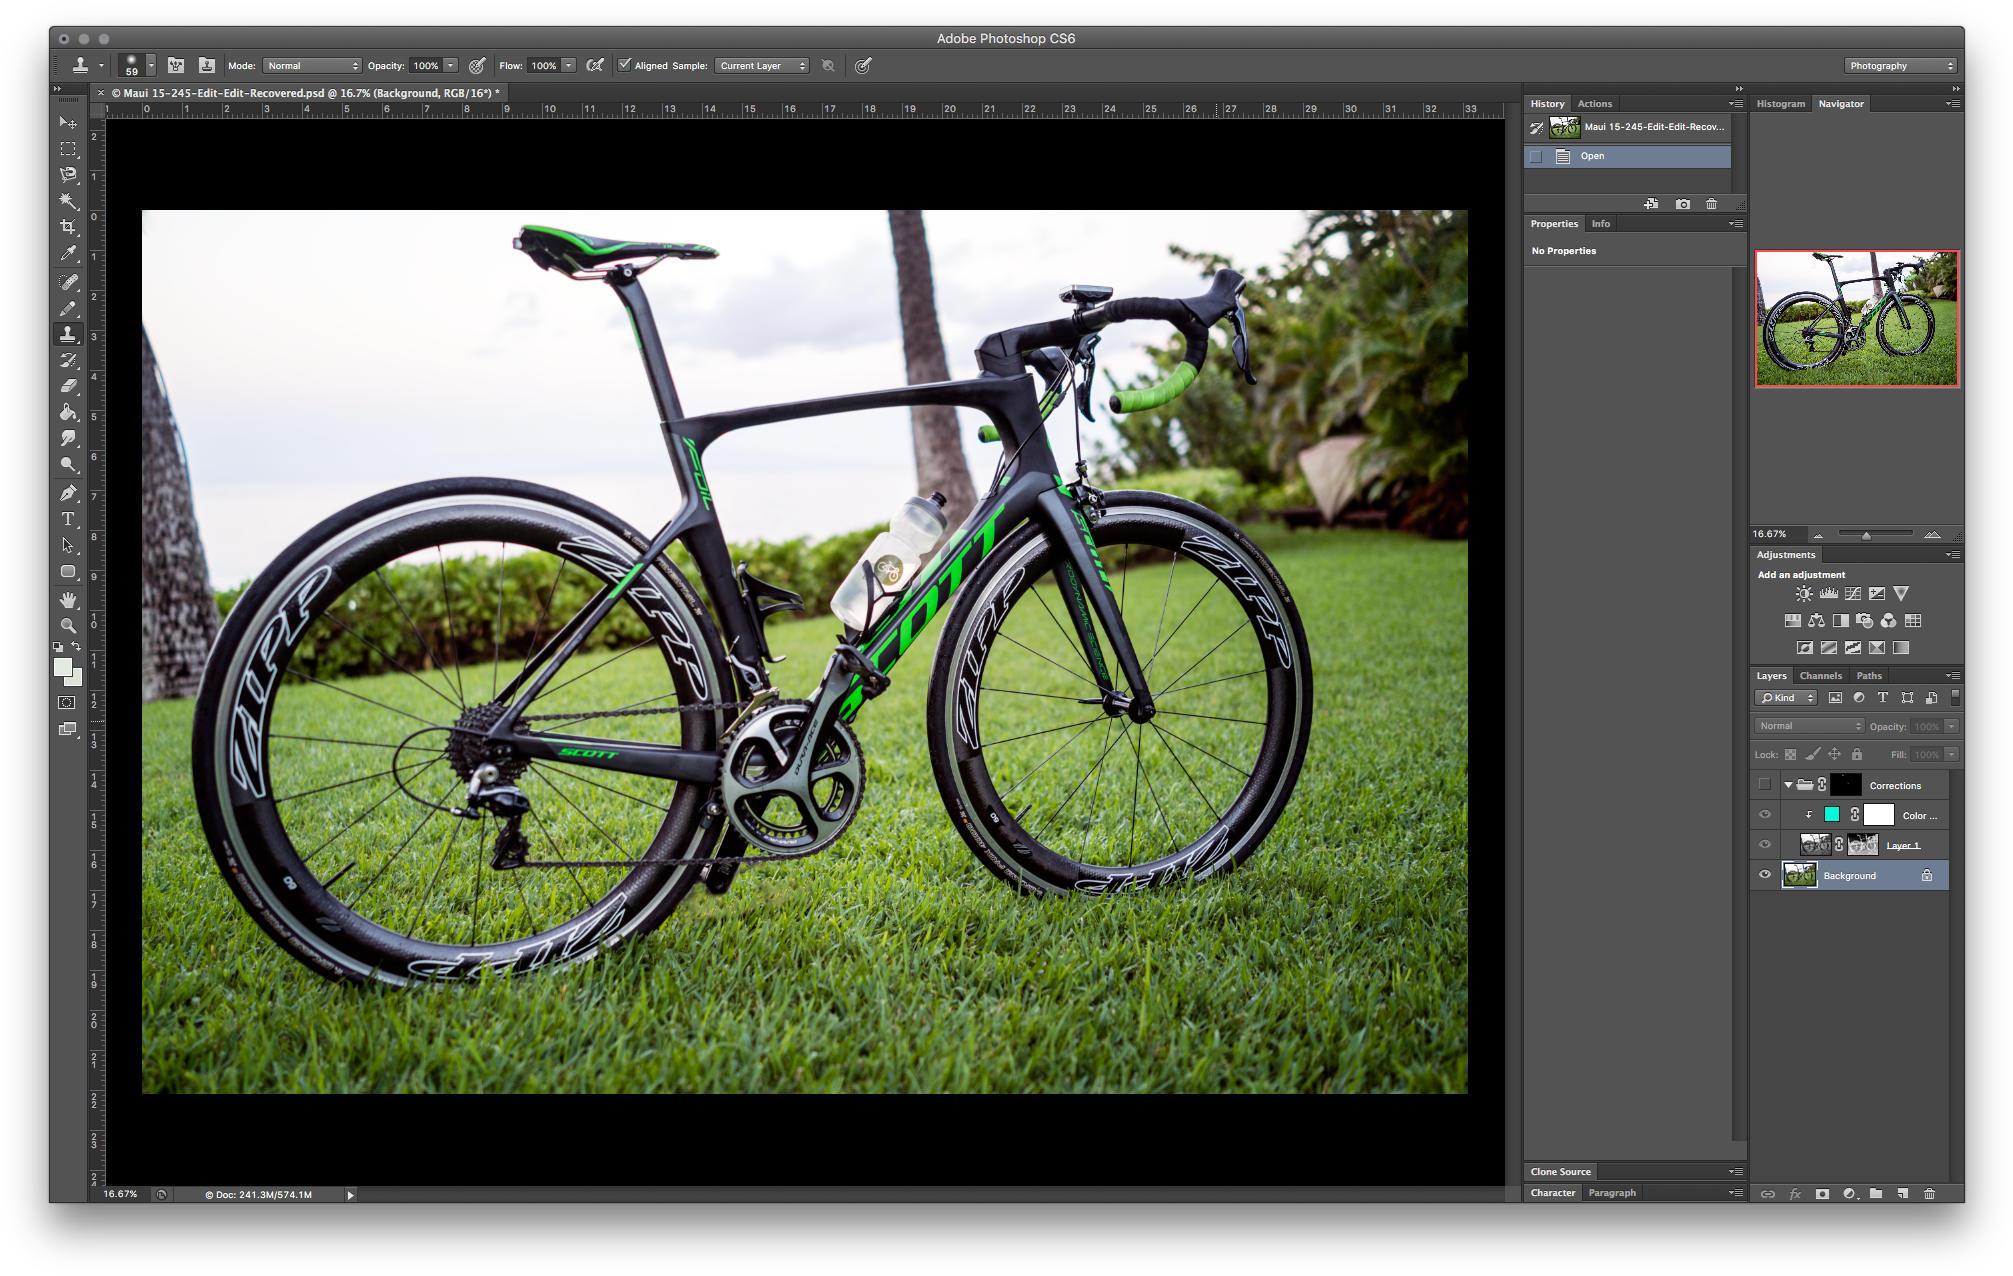Screen dimensions: 2013x1276
Task: Uncheck the Aligned option in the options bar
Action: click(626, 65)
